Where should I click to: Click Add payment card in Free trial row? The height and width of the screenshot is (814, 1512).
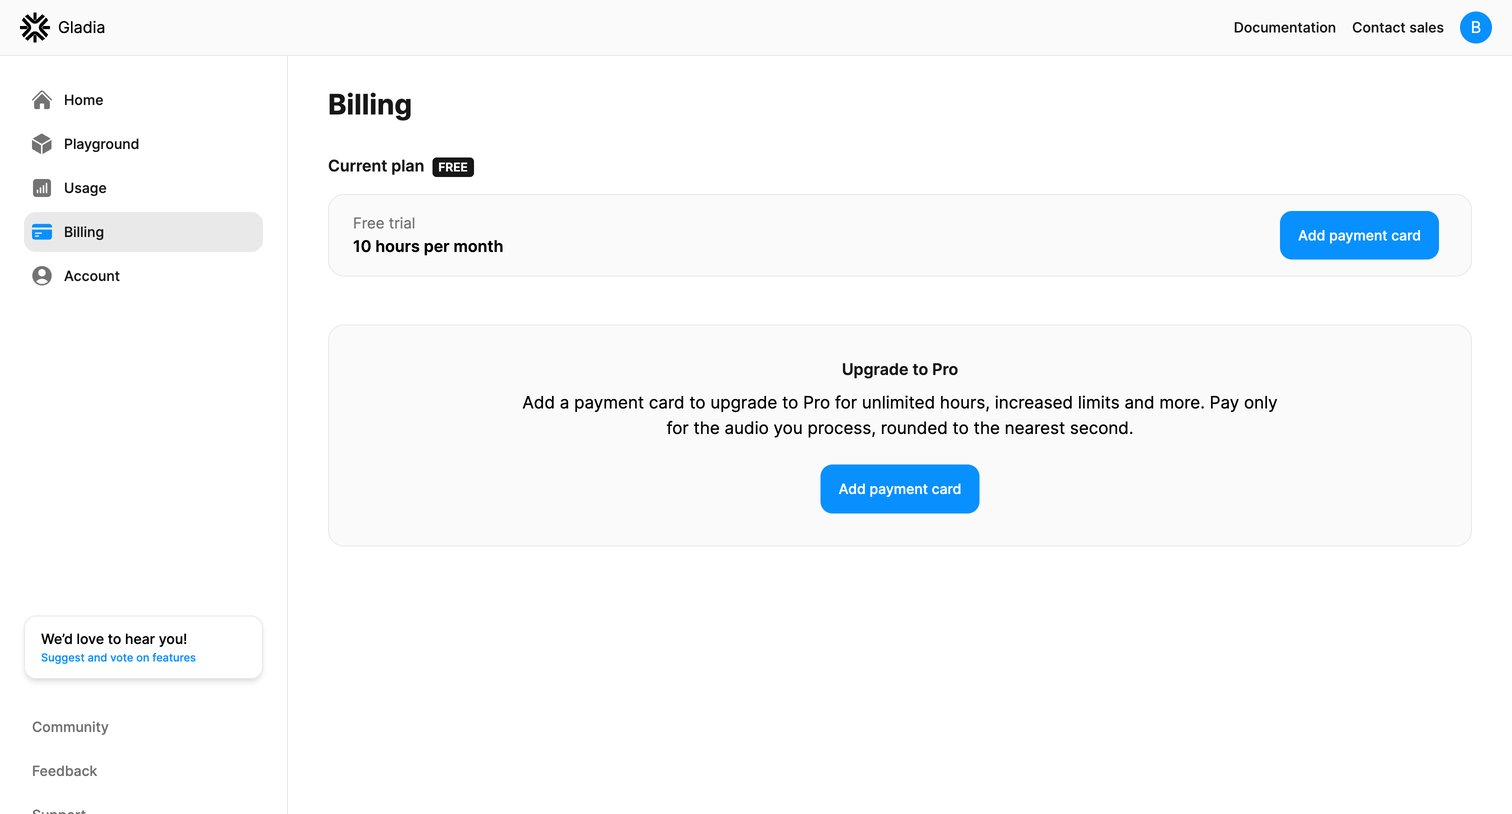click(x=1359, y=235)
